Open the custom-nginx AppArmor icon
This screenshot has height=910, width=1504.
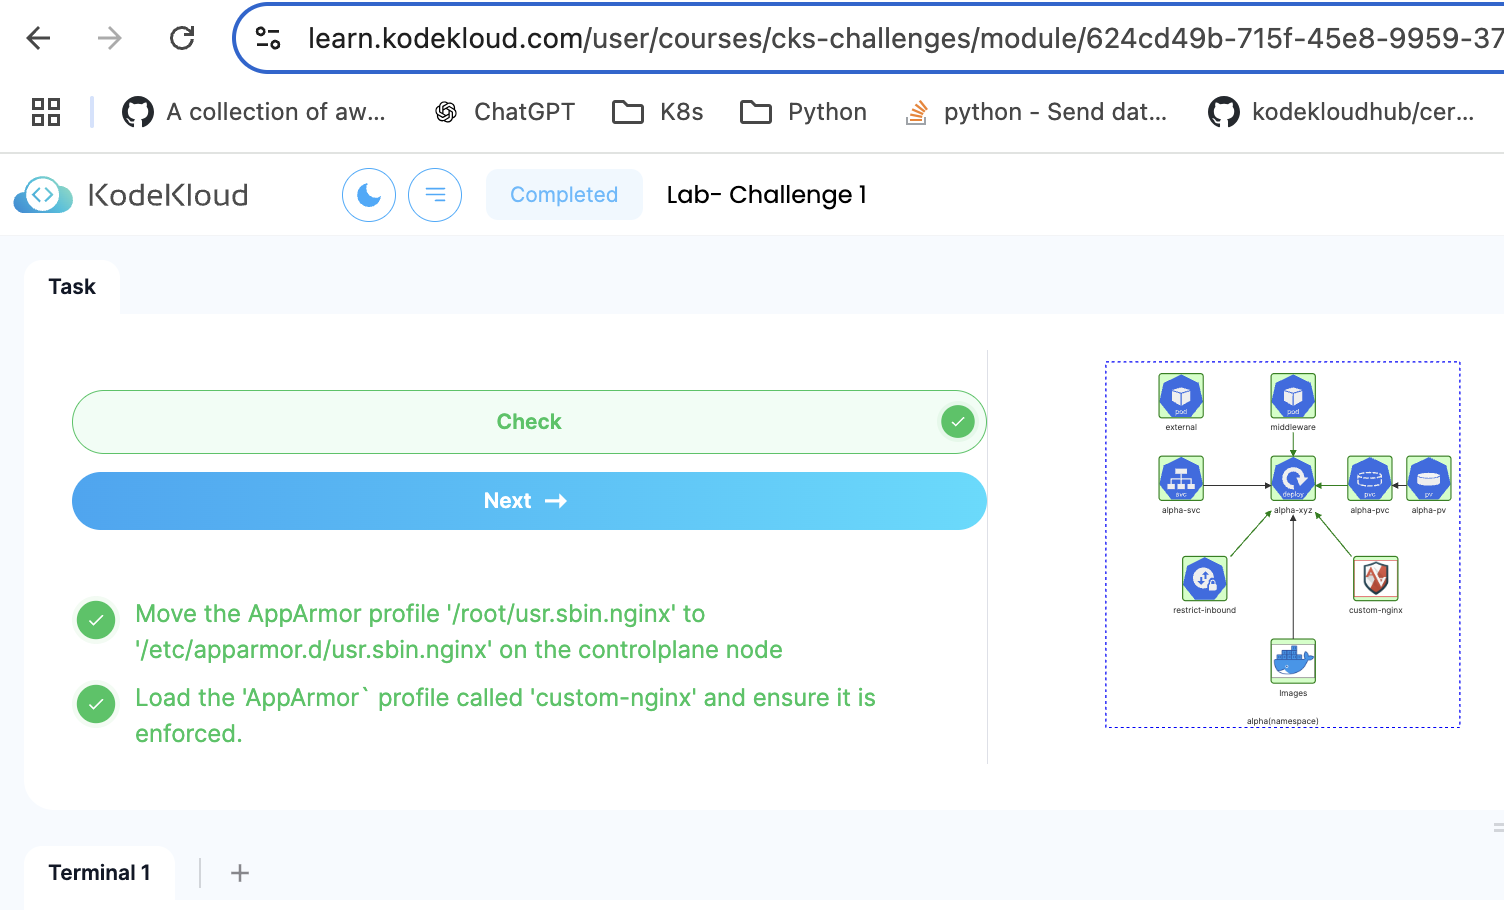(x=1375, y=579)
